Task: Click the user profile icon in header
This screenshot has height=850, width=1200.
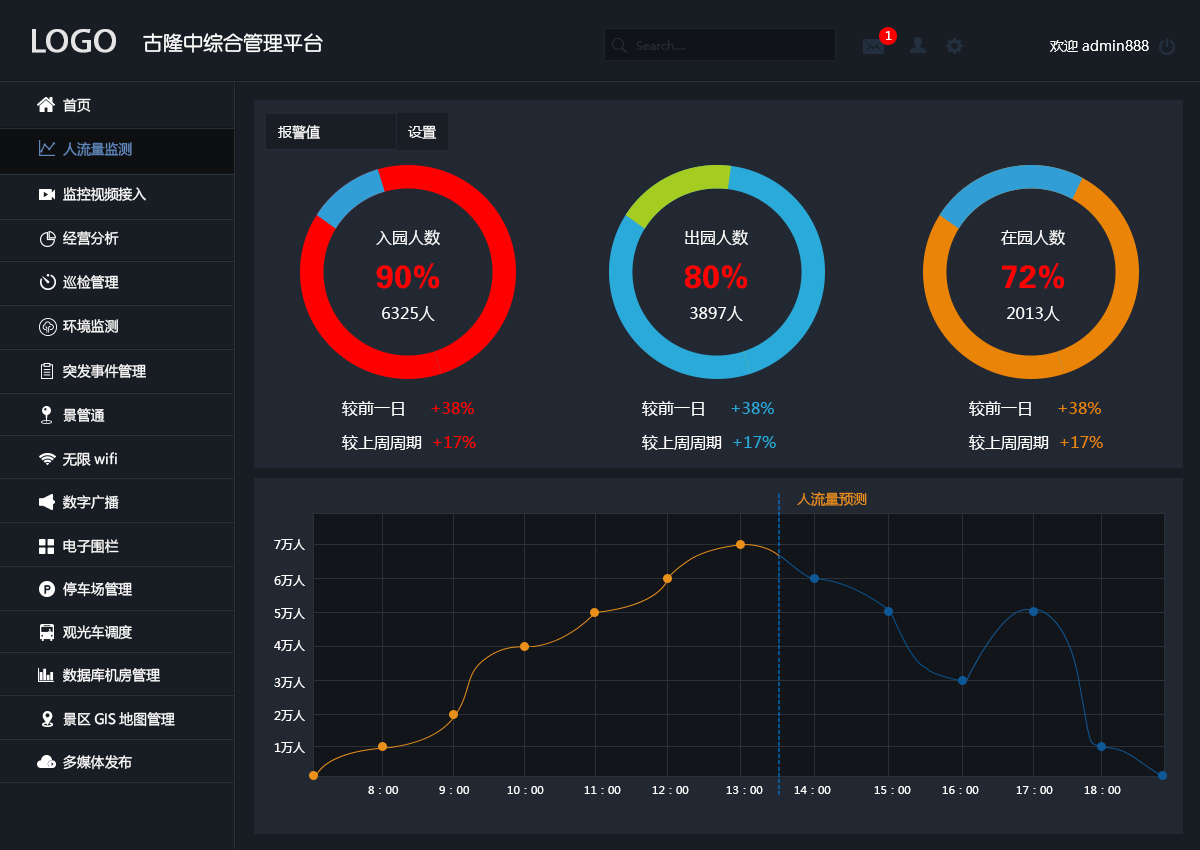Action: (917, 46)
